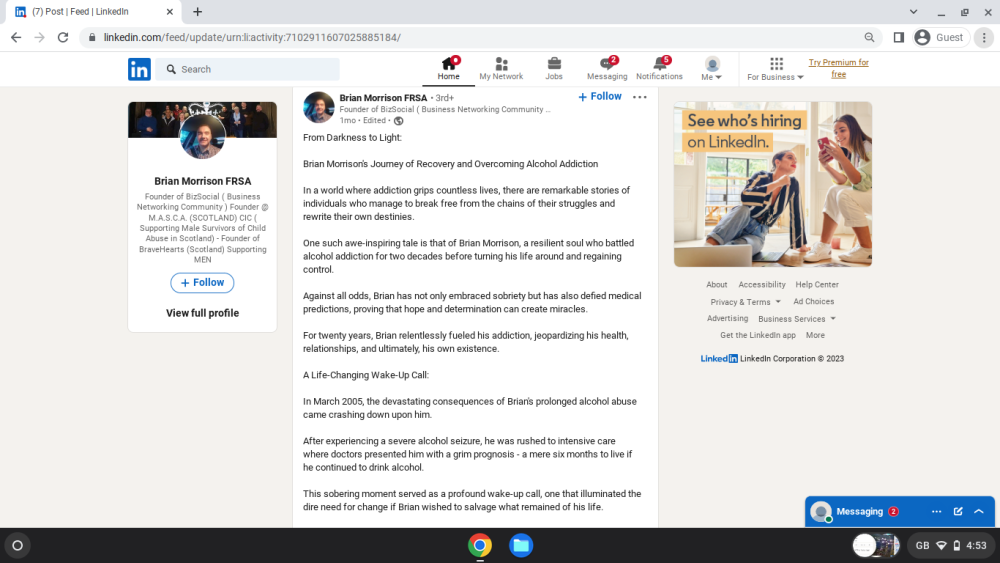The image size is (1000, 563).
Task: Expand the Messaging overlay chevron
Action: tap(979, 511)
